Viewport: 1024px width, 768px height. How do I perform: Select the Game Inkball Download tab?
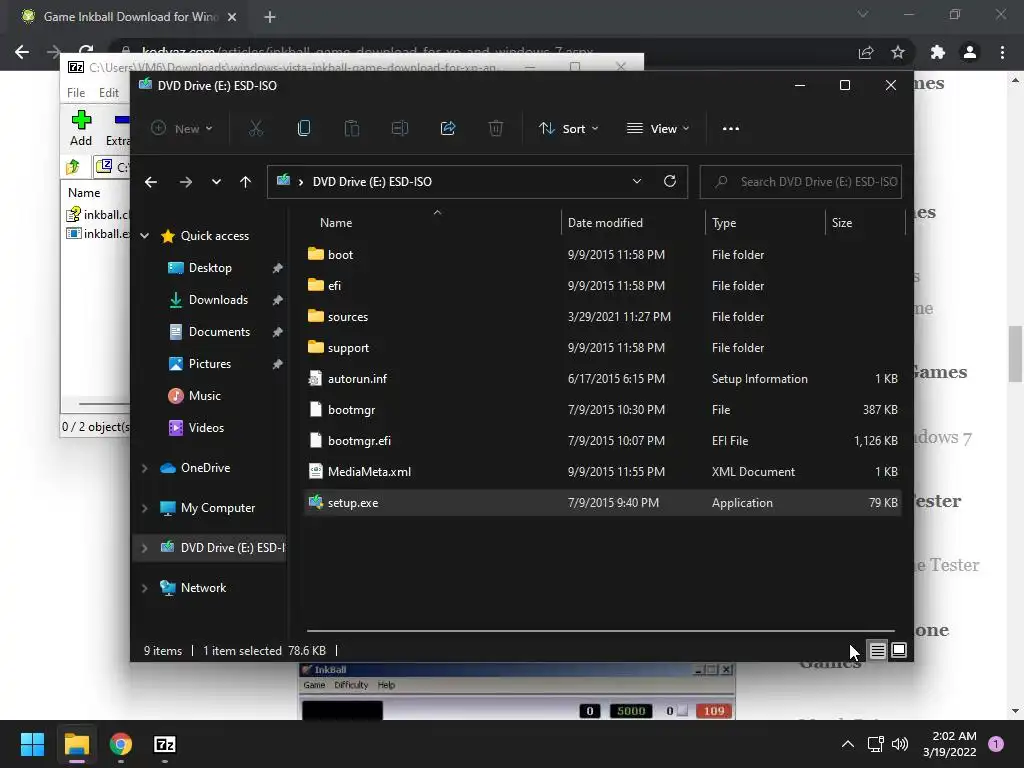[x=131, y=17]
